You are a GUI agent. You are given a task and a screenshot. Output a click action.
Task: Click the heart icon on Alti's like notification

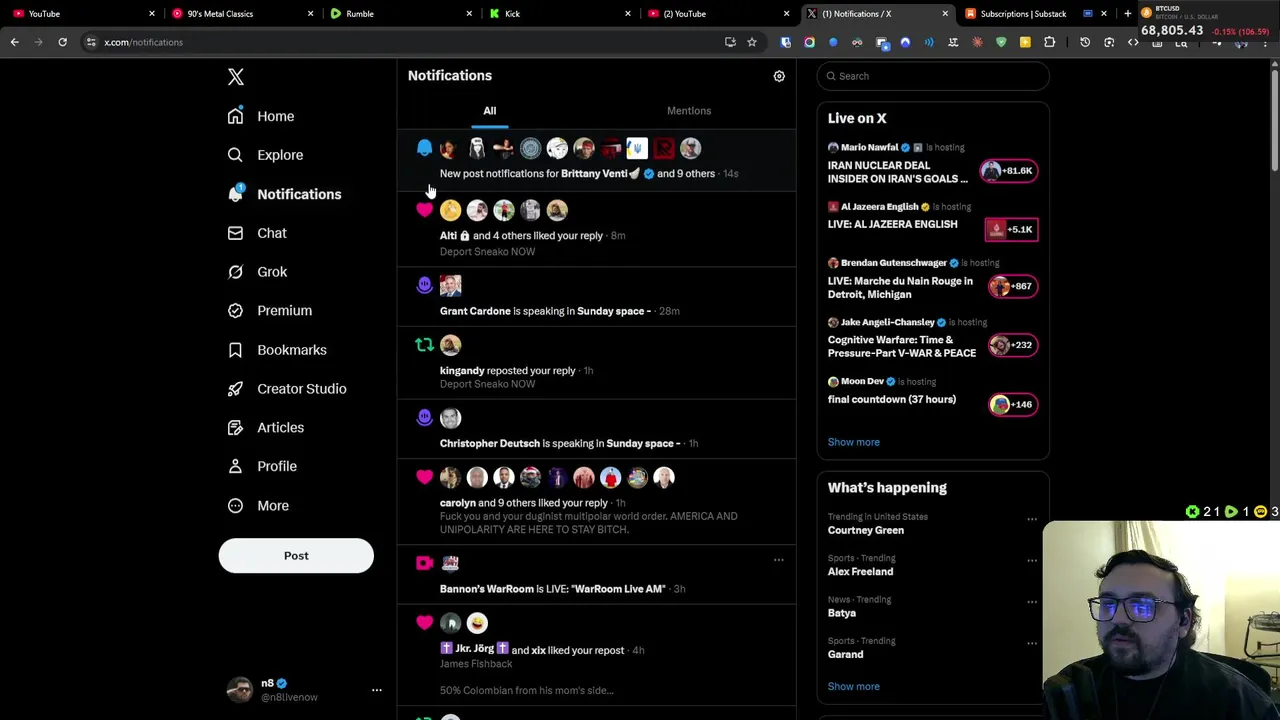(424, 210)
